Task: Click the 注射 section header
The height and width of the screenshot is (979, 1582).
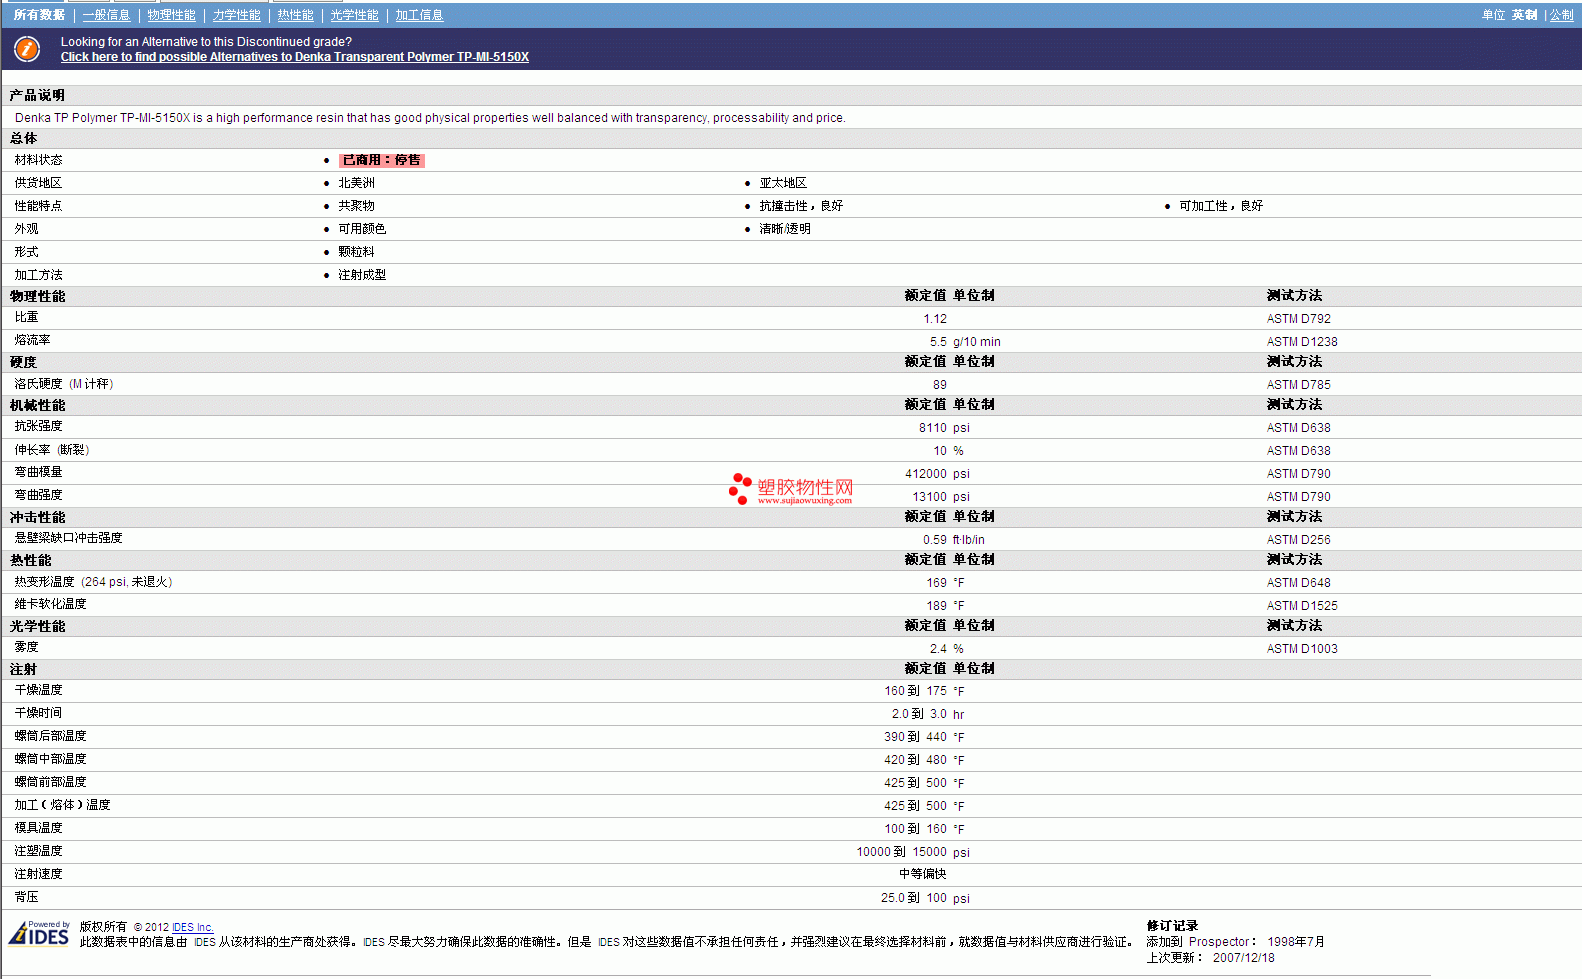Action: [23, 670]
